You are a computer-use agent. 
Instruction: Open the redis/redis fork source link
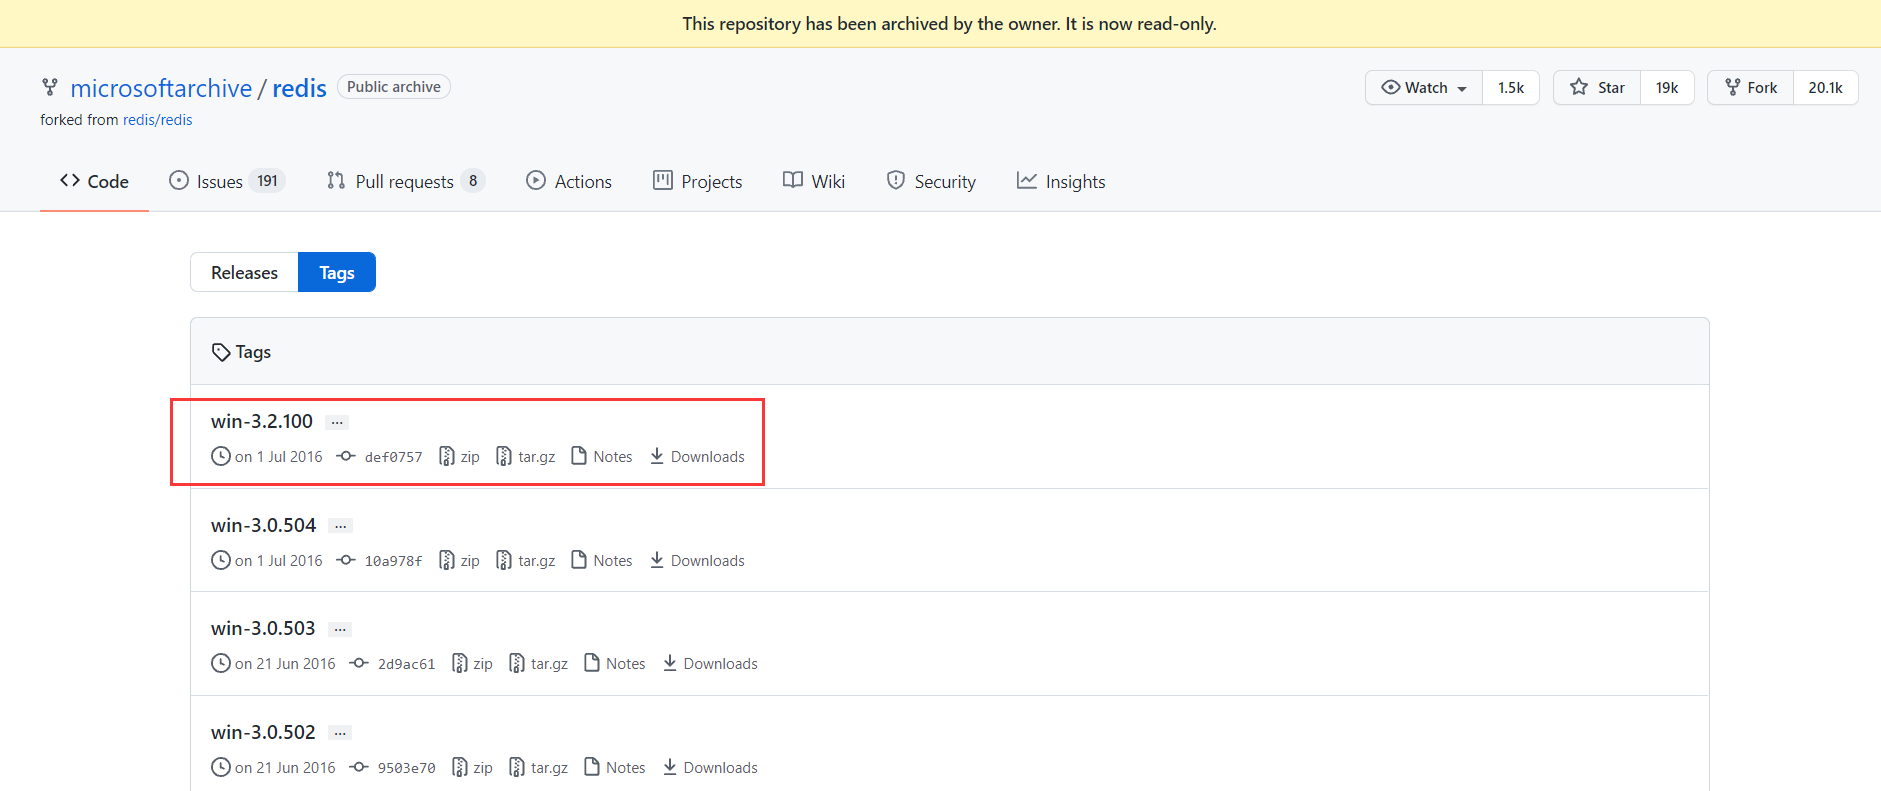coord(158,120)
